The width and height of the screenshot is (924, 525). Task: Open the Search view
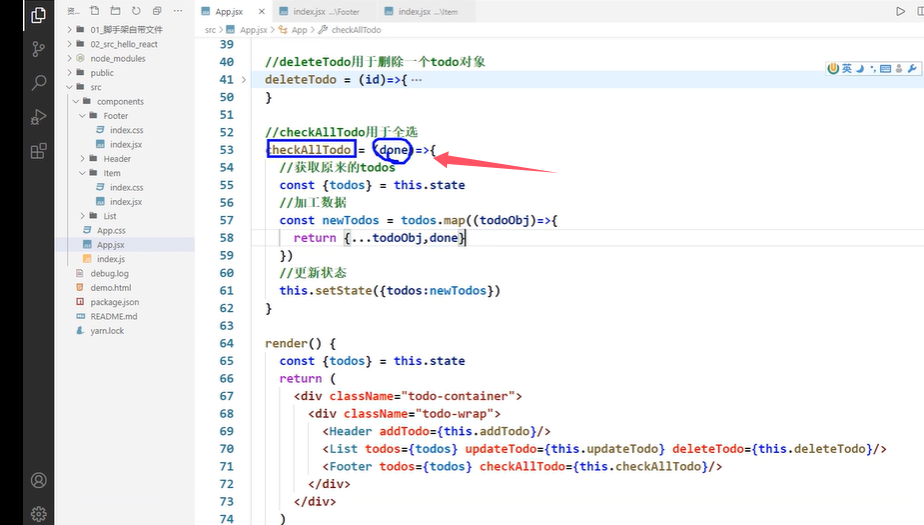[38, 82]
